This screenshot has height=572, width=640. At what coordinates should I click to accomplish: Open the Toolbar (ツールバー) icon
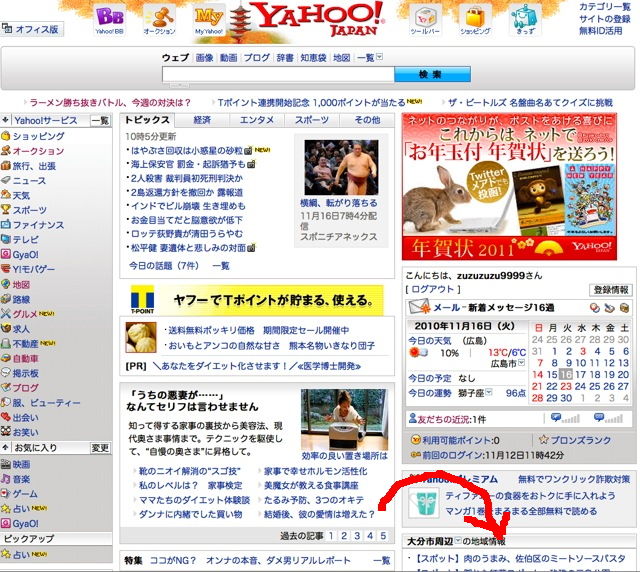point(424,20)
